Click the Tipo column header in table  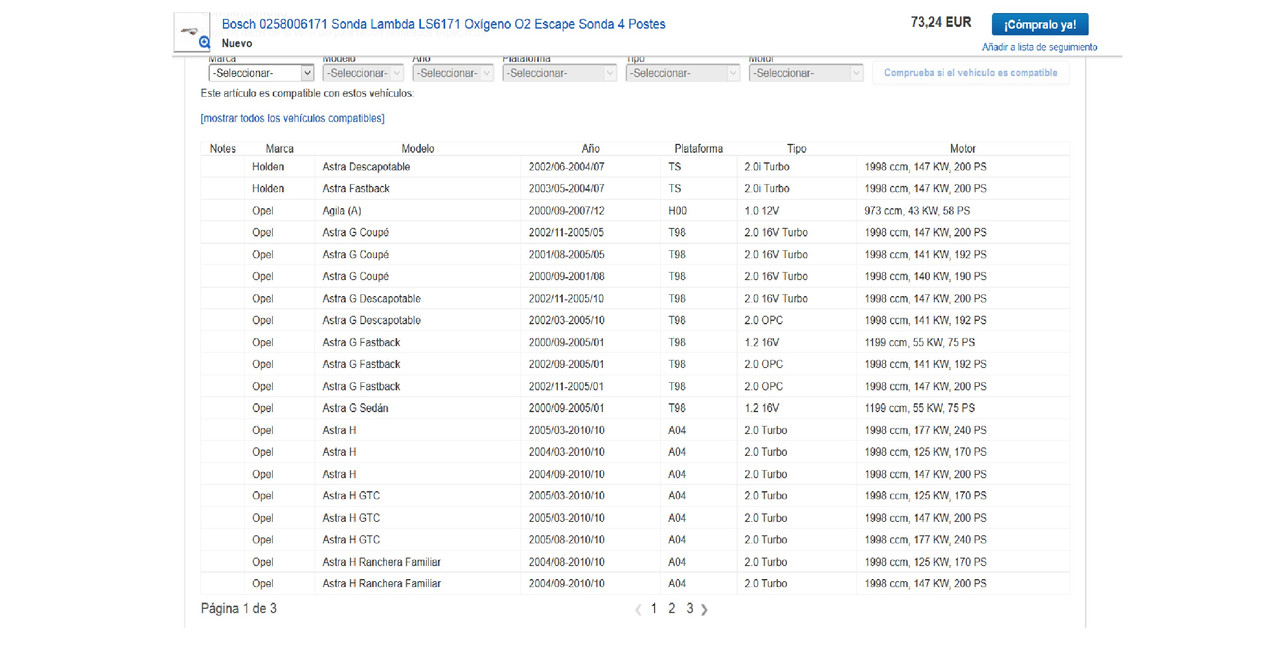click(797, 149)
